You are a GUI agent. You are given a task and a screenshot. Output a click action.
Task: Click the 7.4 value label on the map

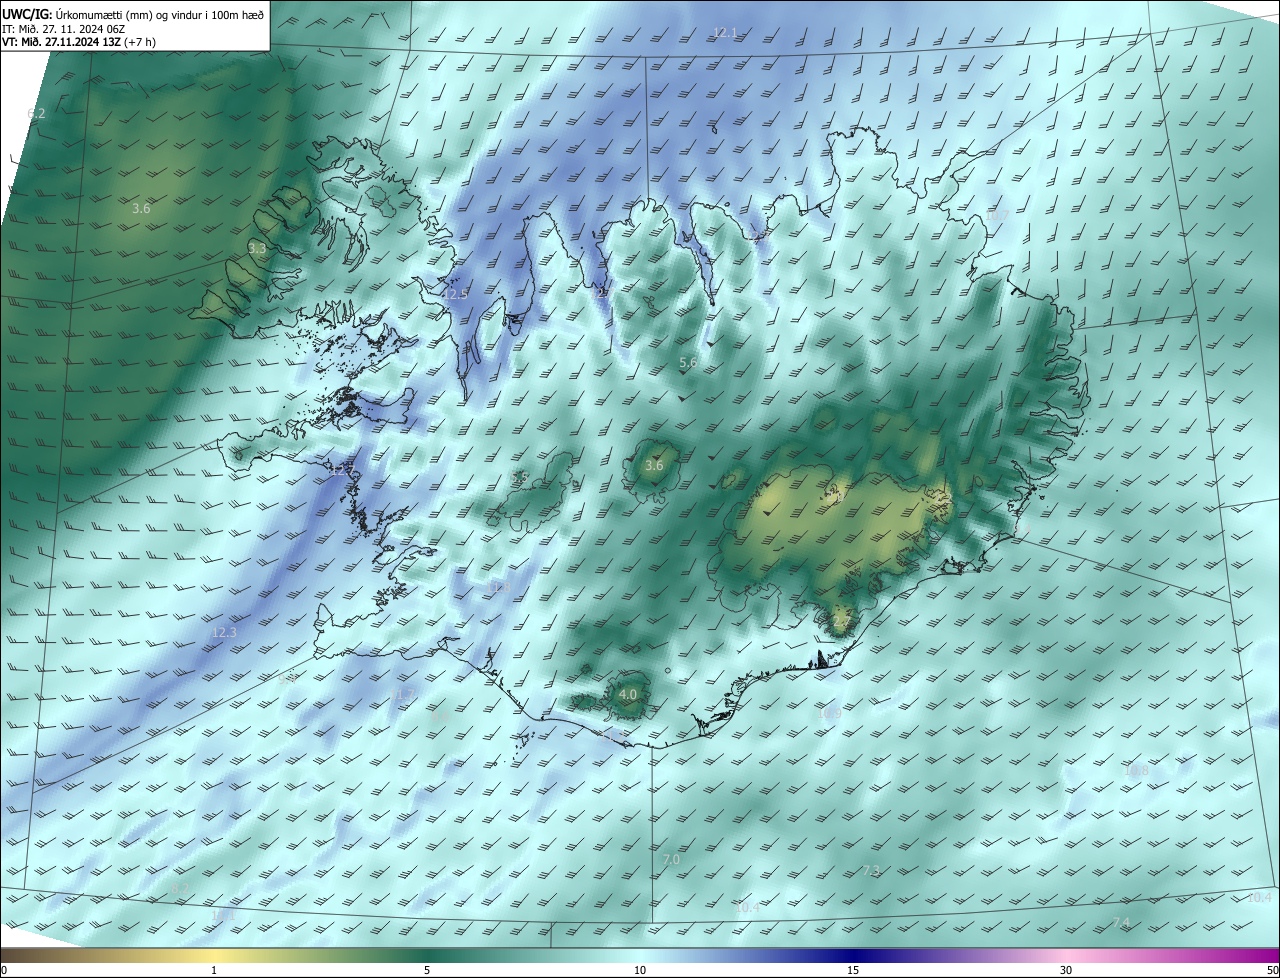1121,922
